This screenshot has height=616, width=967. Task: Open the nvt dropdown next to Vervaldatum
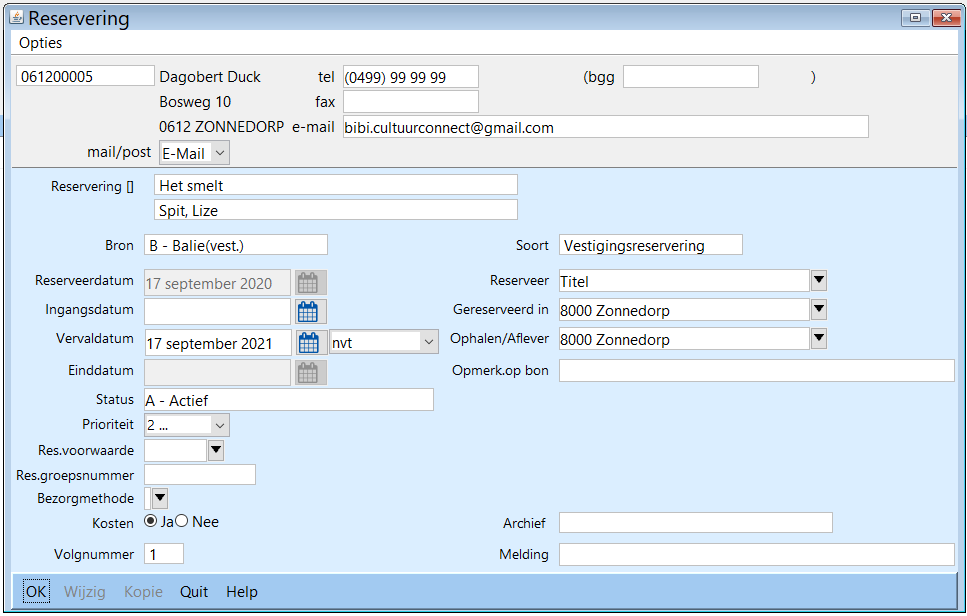tap(428, 342)
